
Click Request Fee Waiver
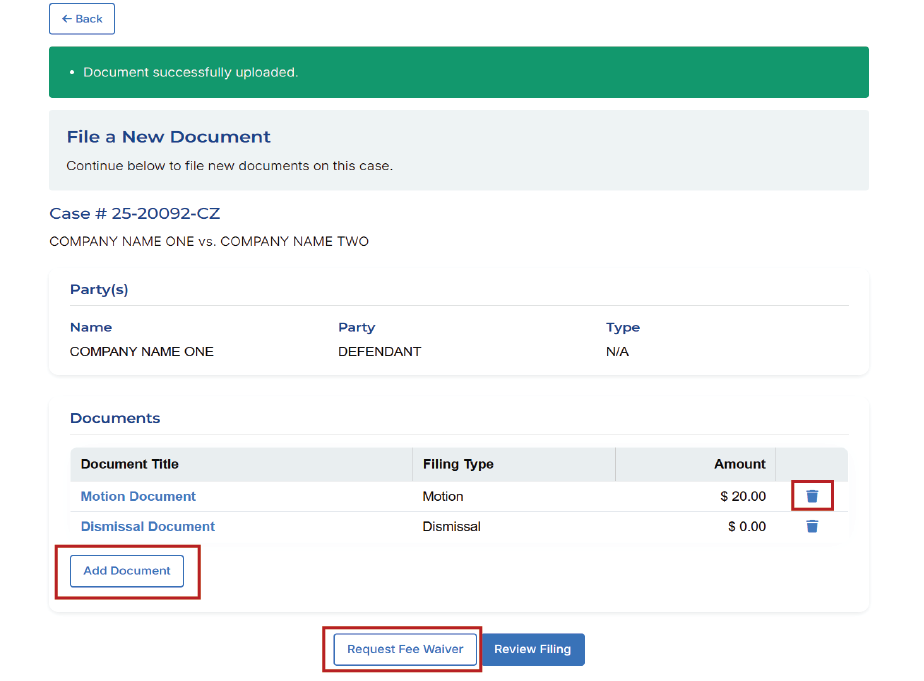(405, 649)
